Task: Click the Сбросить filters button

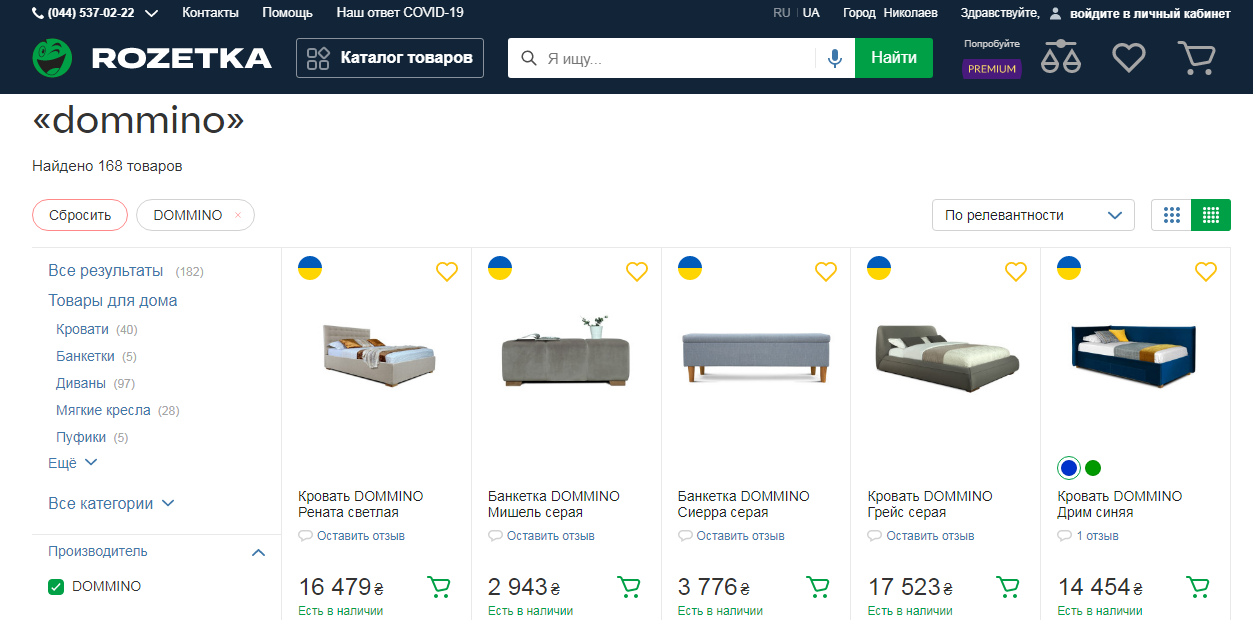Action: [x=79, y=214]
